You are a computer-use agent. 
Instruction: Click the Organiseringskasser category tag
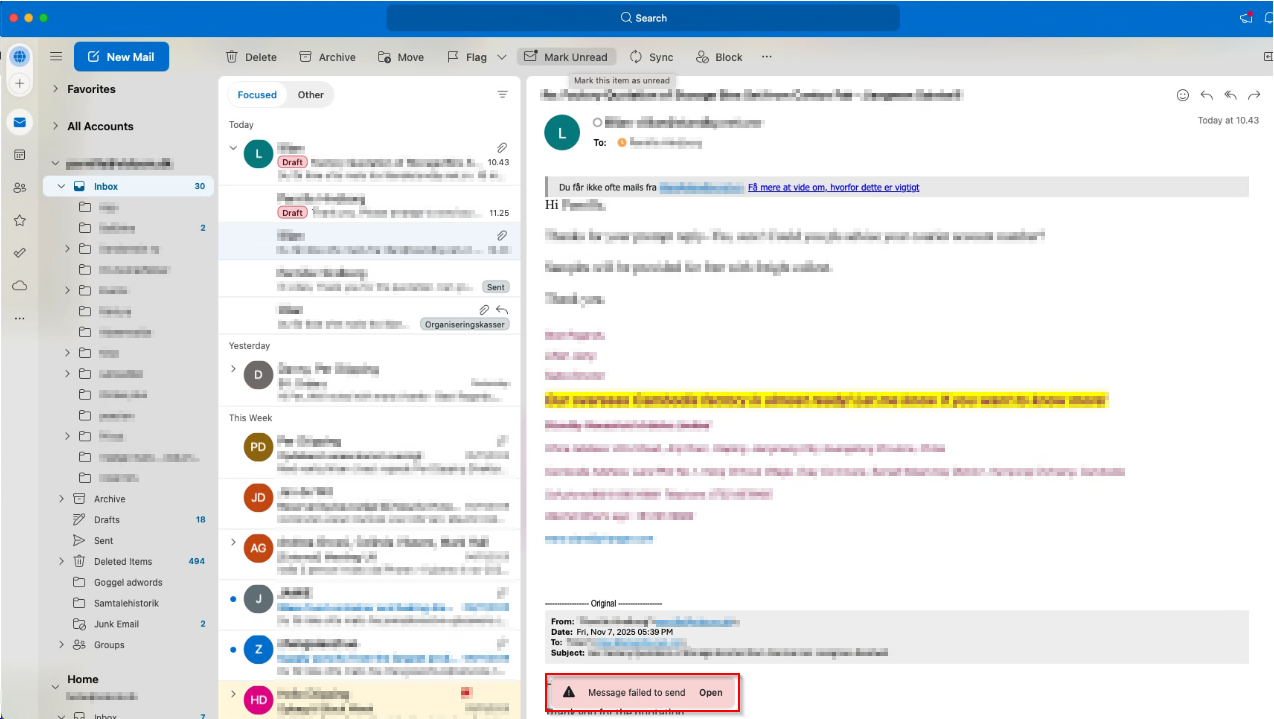pyautogui.click(x=466, y=324)
